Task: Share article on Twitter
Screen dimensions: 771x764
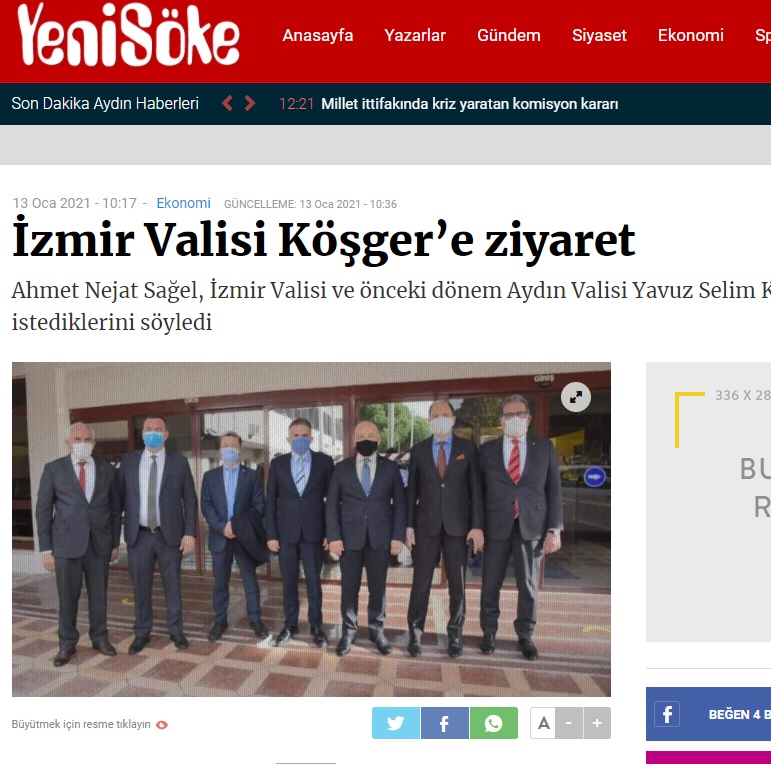Action: tap(396, 723)
